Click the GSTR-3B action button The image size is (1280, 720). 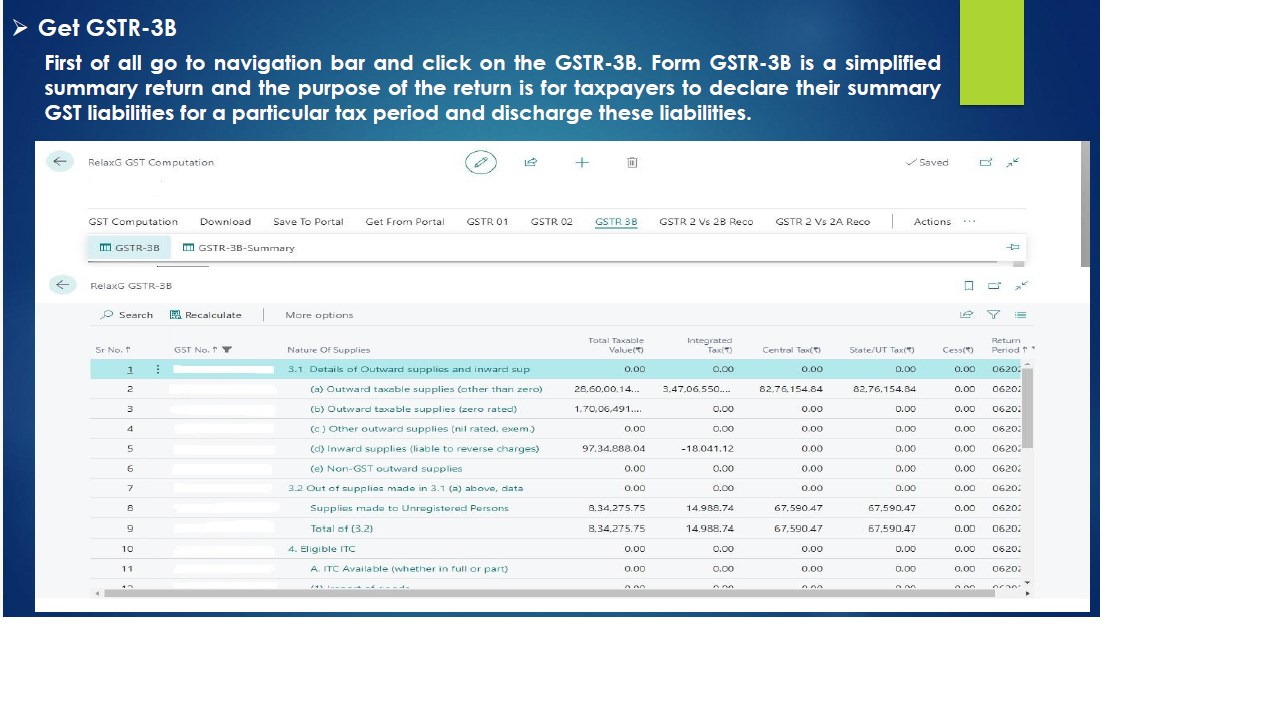pos(129,248)
